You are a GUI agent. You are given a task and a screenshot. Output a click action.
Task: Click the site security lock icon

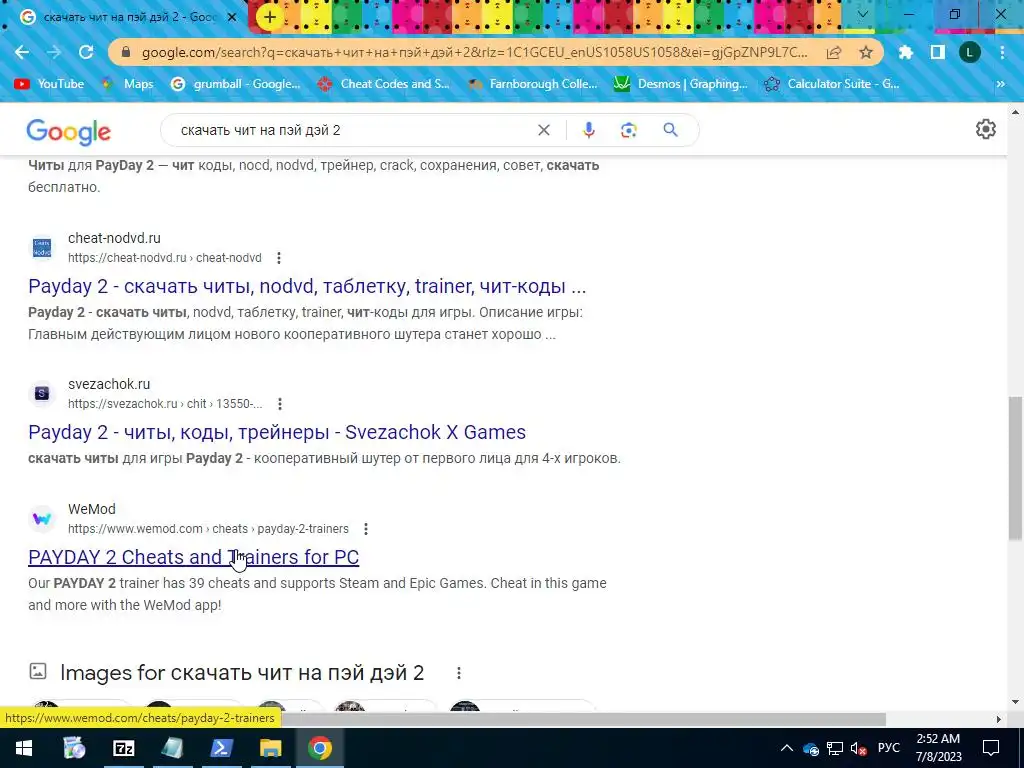click(x=125, y=52)
